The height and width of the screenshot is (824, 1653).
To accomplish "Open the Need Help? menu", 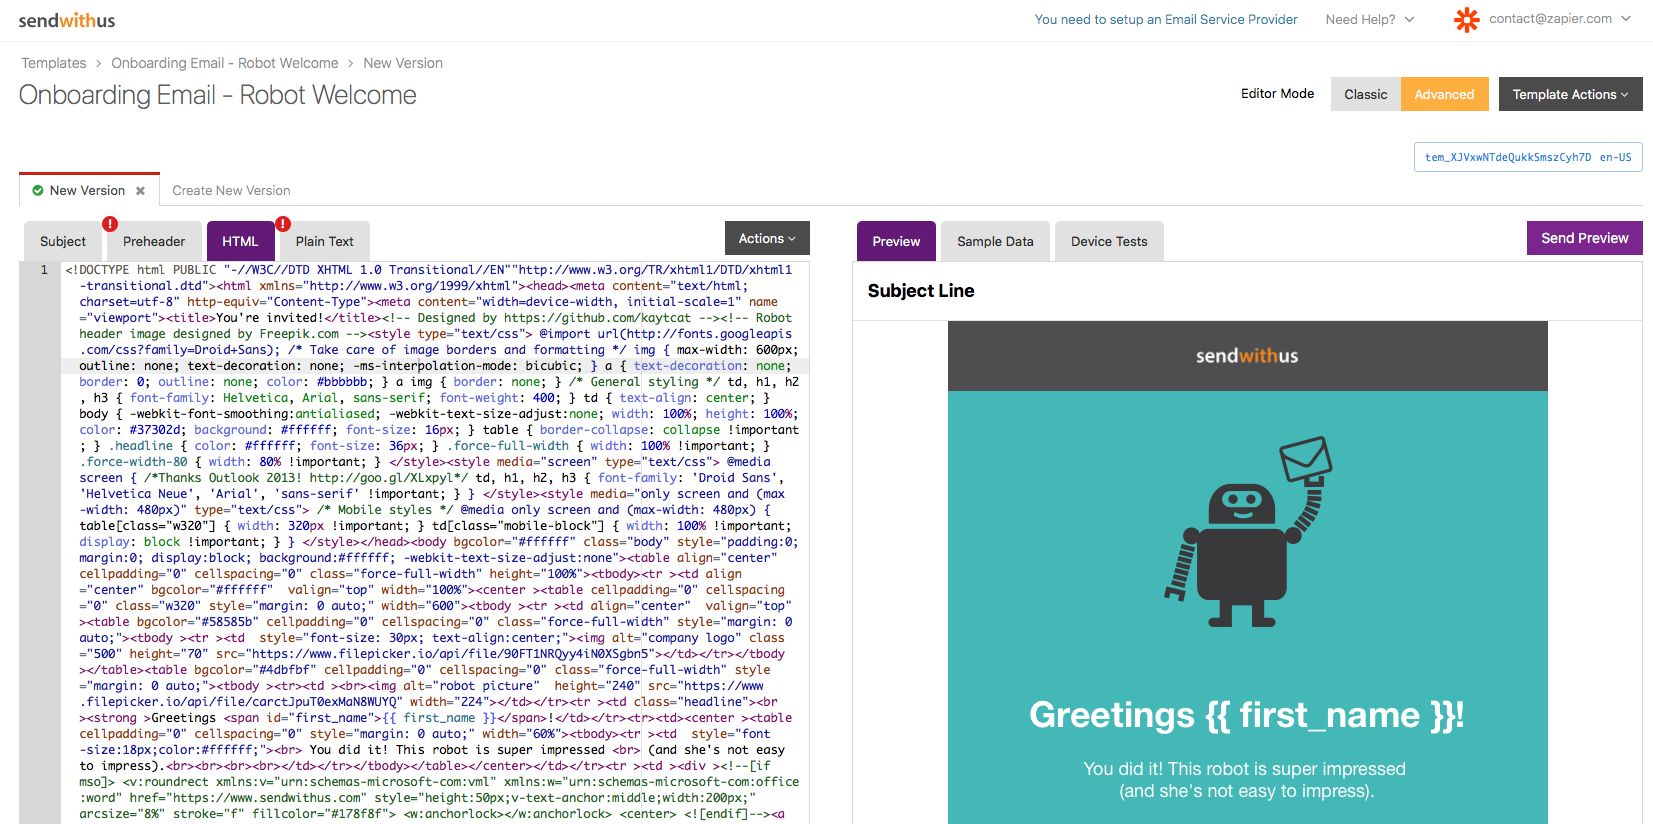I will click(x=1369, y=19).
